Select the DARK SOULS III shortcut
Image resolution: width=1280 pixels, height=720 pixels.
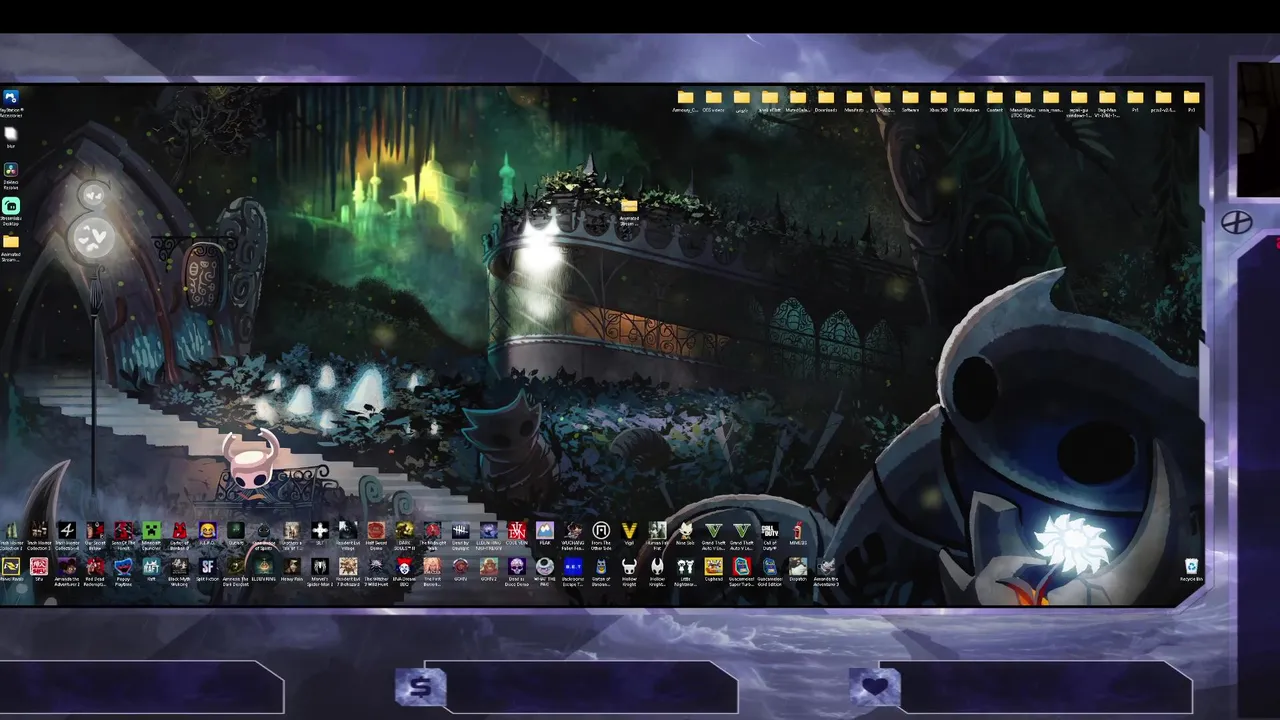point(404,535)
